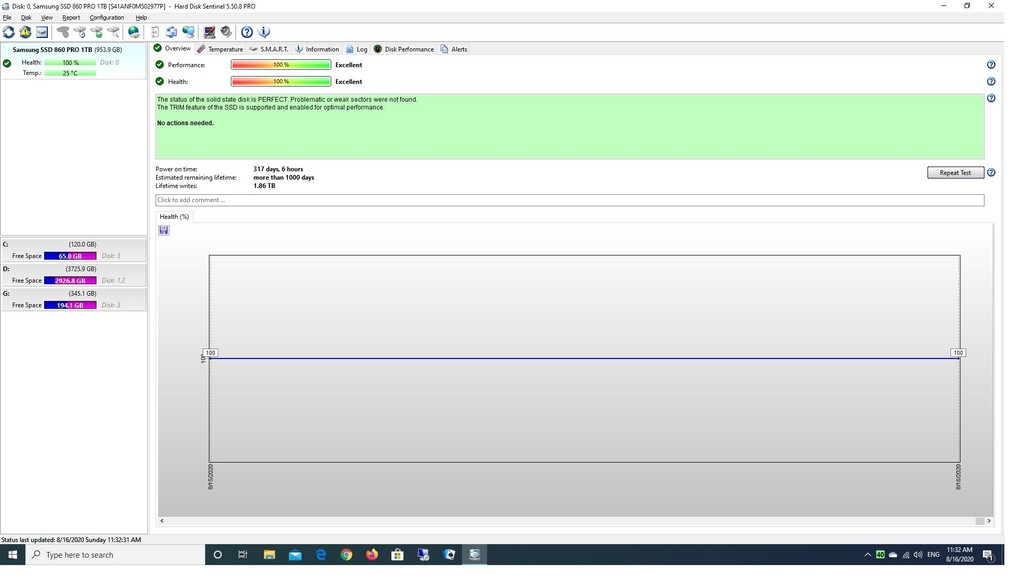
Task: Open Google Chrome from the taskbar
Action: click(x=346, y=555)
